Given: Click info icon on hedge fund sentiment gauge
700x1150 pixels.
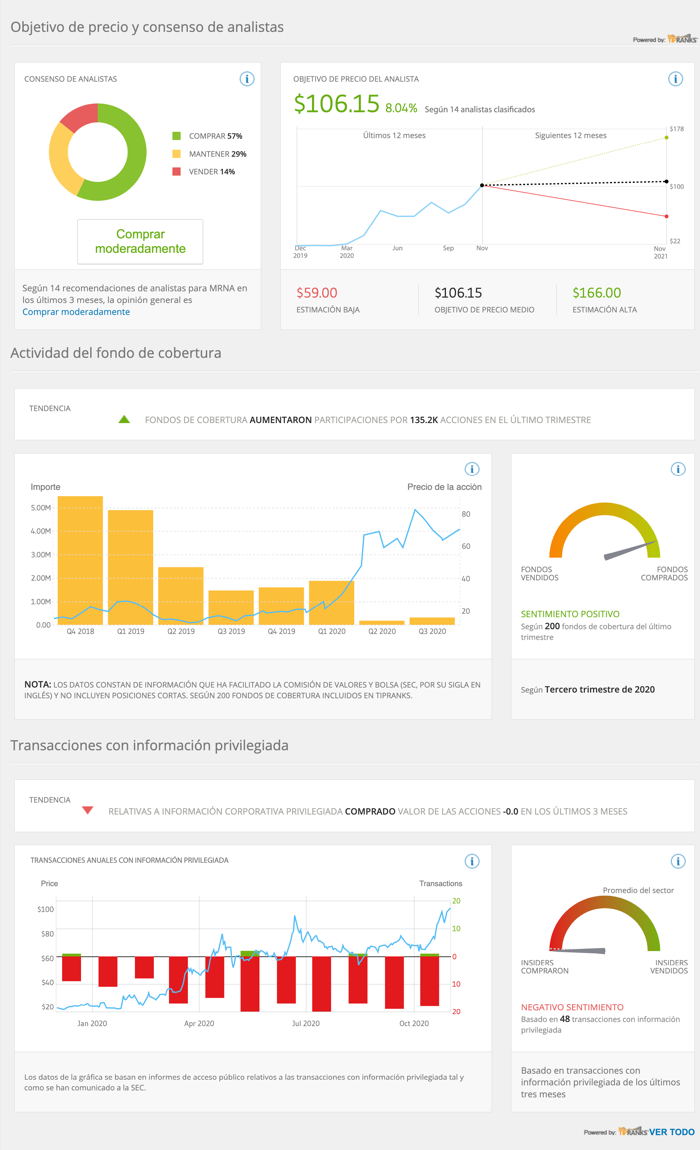Looking at the screenshot, I should 678,469.
